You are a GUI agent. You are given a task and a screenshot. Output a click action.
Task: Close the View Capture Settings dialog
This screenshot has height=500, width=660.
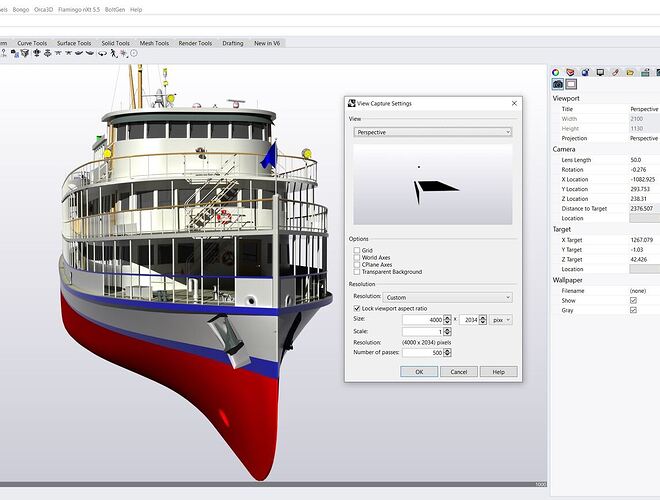514,103
